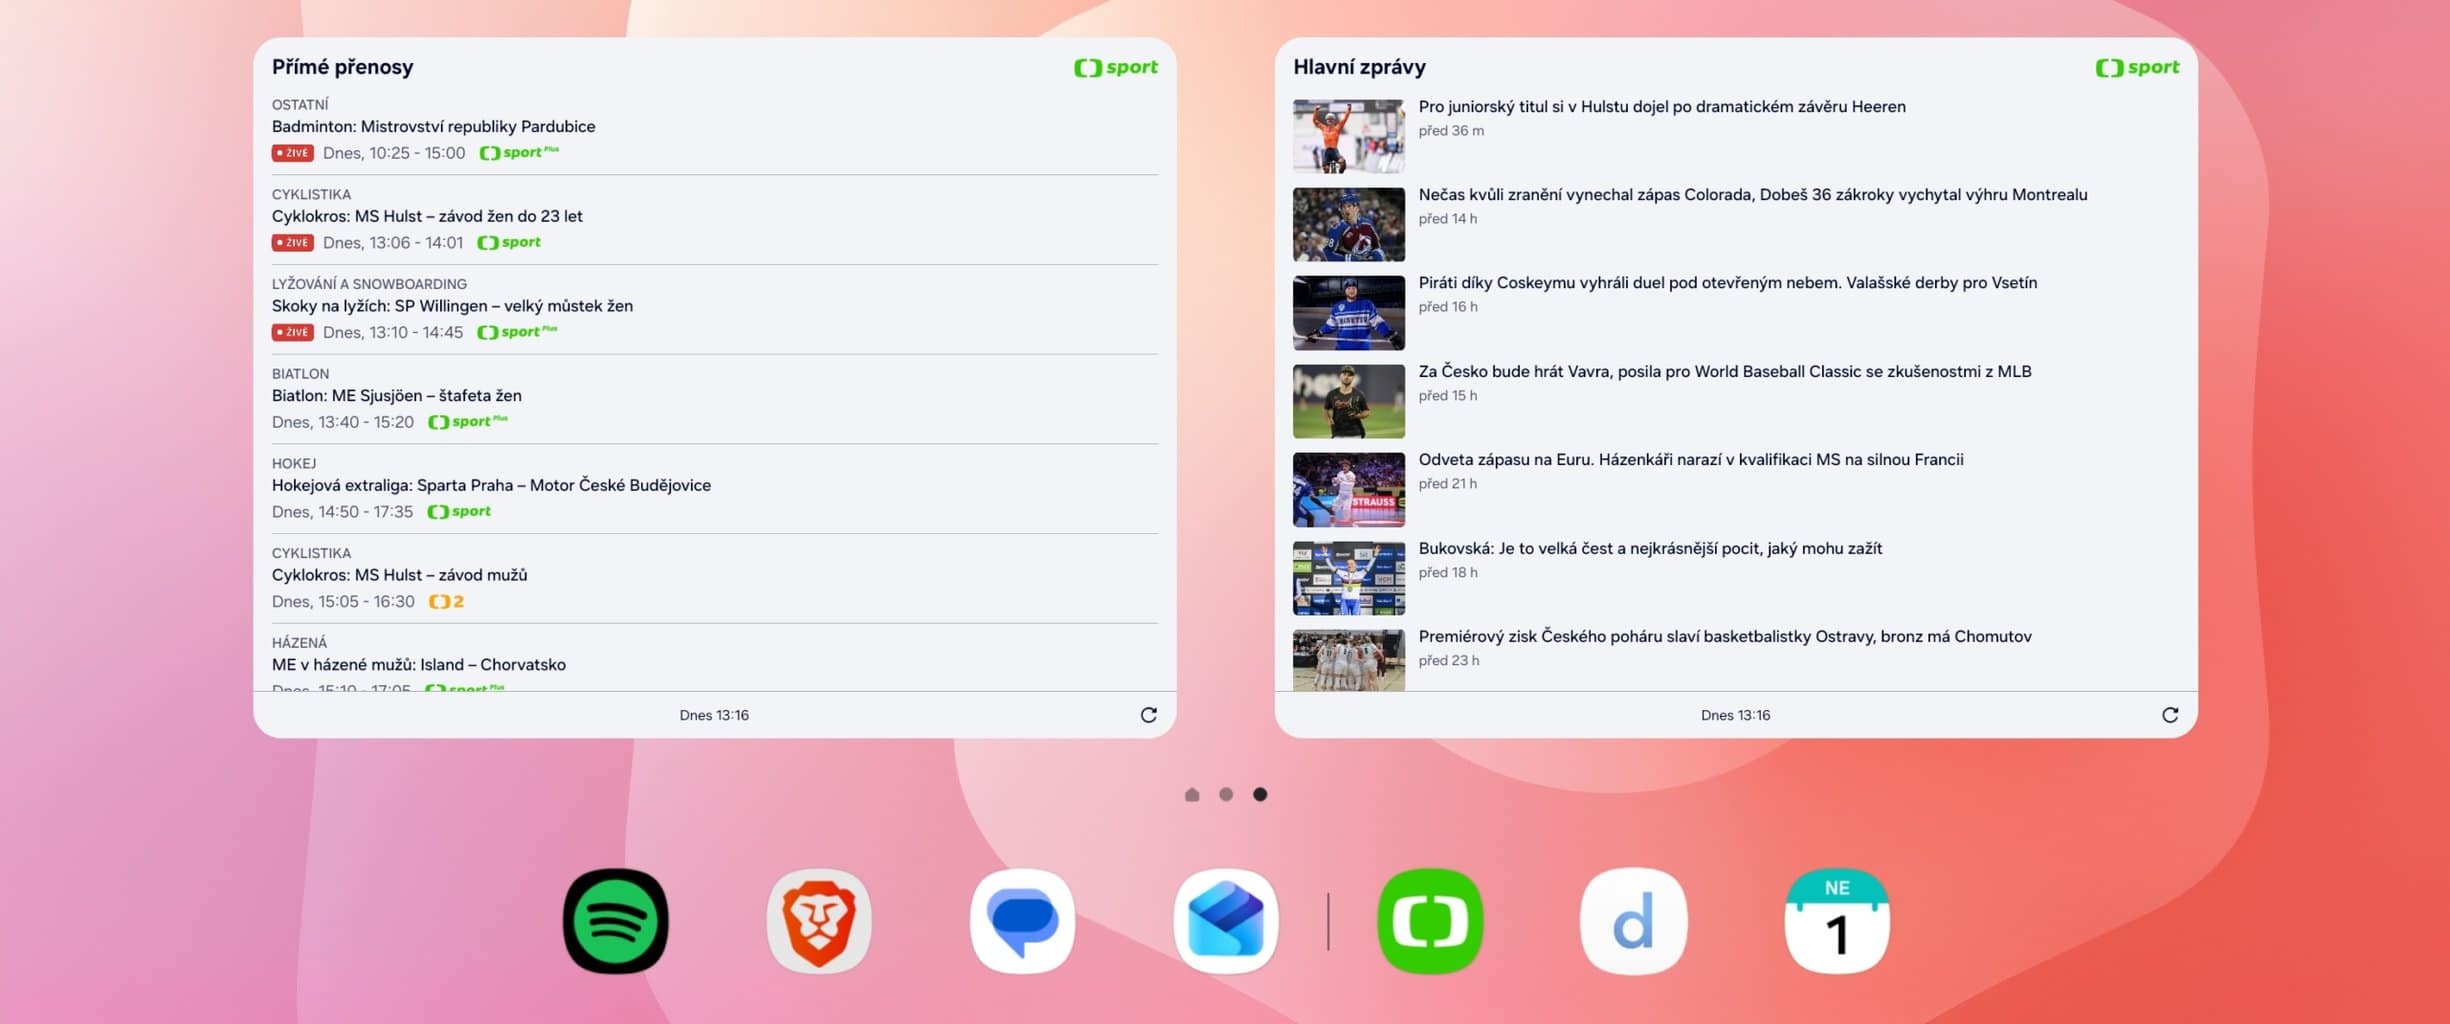Go to the first home screen page indicator

pyautogui.click(x=1192, y=794)
